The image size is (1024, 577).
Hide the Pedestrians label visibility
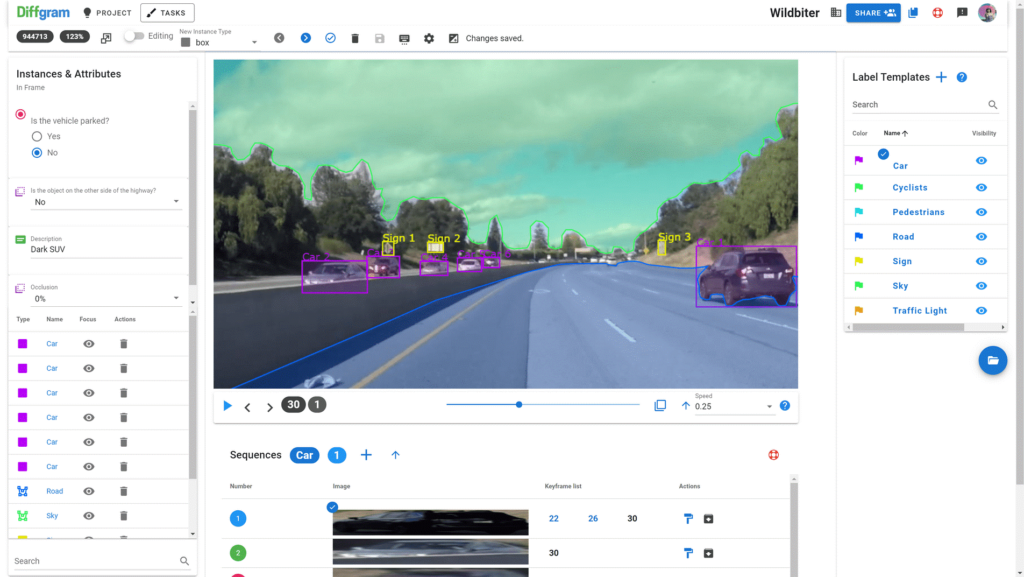pos(981,212)
